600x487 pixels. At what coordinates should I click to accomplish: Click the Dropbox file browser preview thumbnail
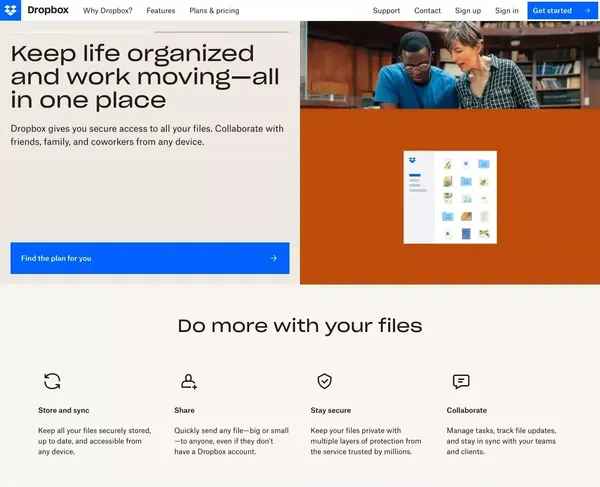[450, 197]
